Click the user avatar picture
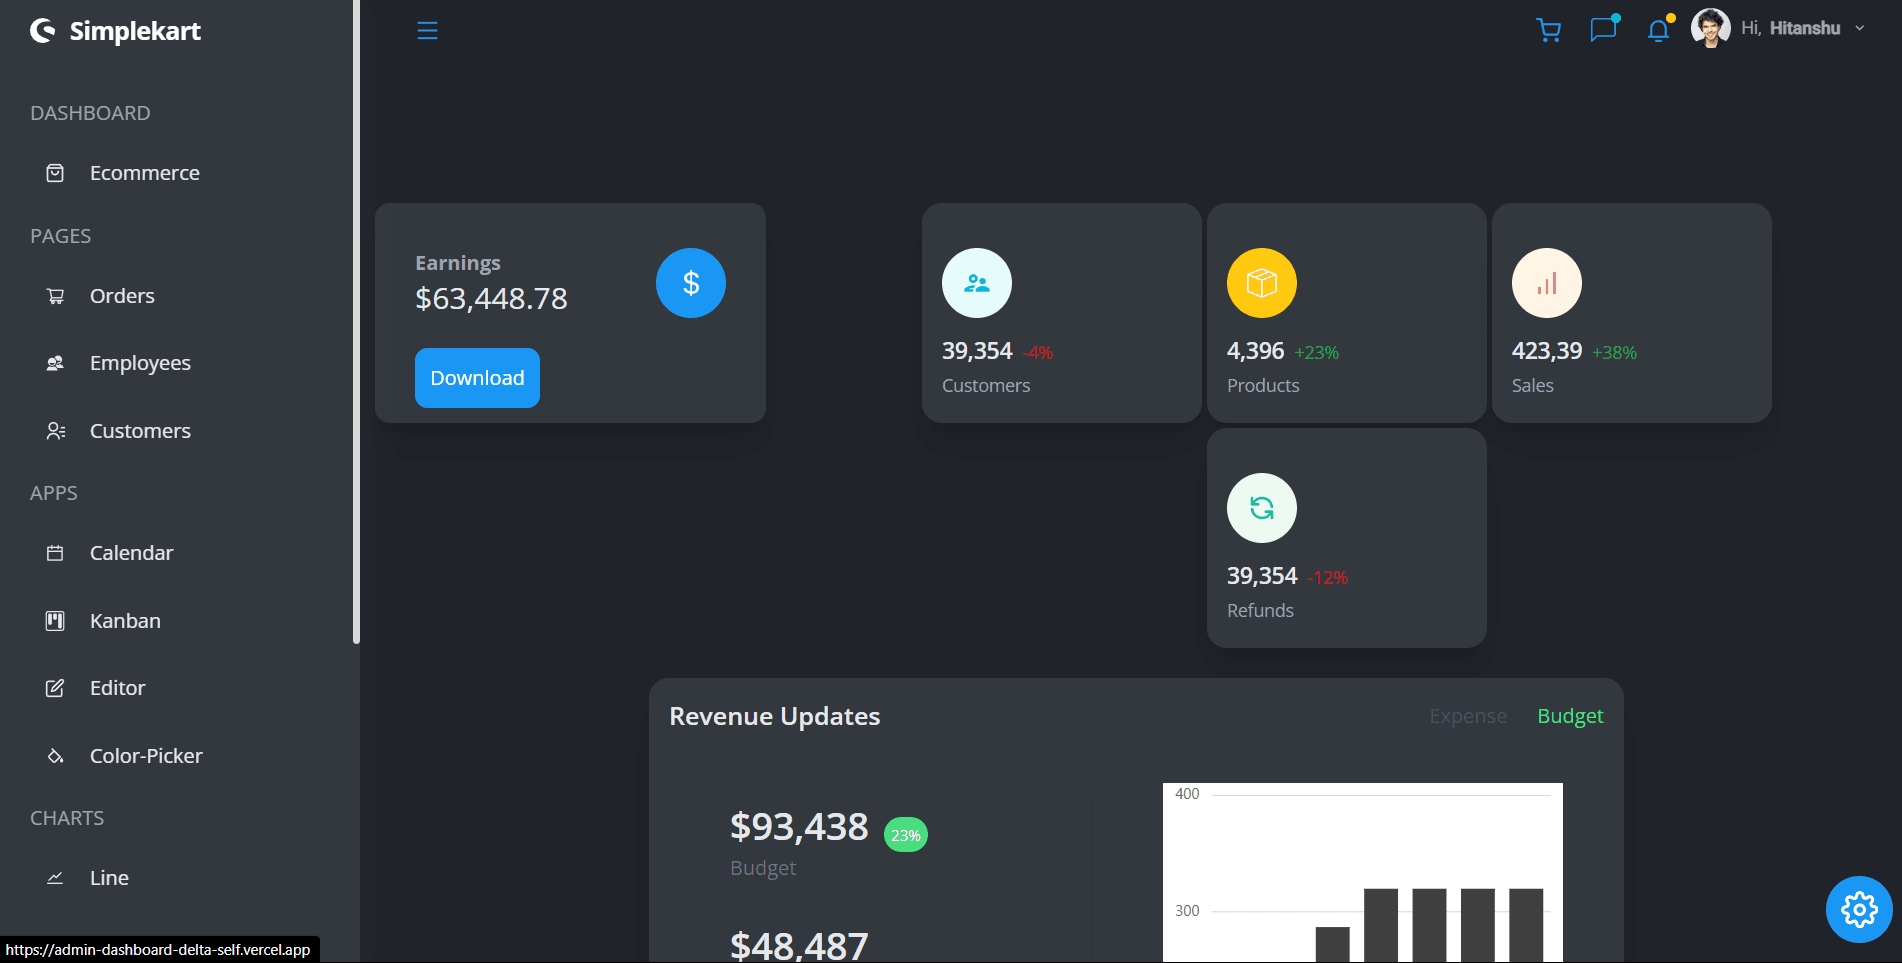Viewport: 1902px width, 963px height. pyautogui.click(x=1710, y=28)
